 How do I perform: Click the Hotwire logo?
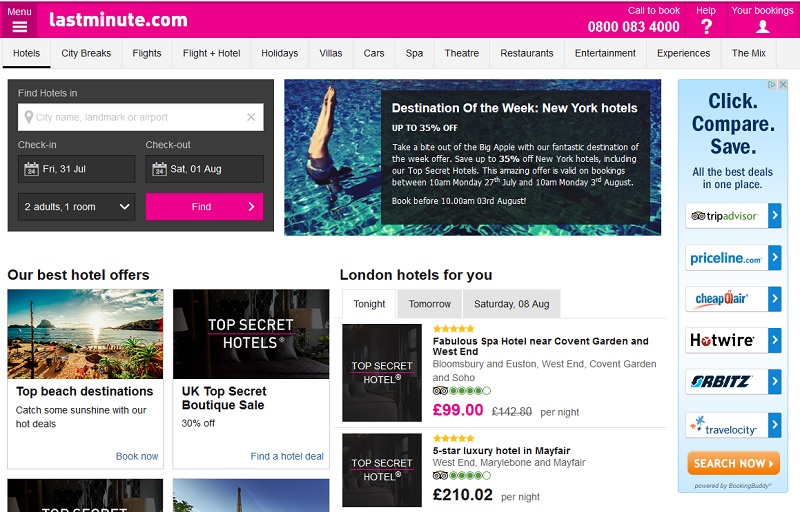pos(722,340)
